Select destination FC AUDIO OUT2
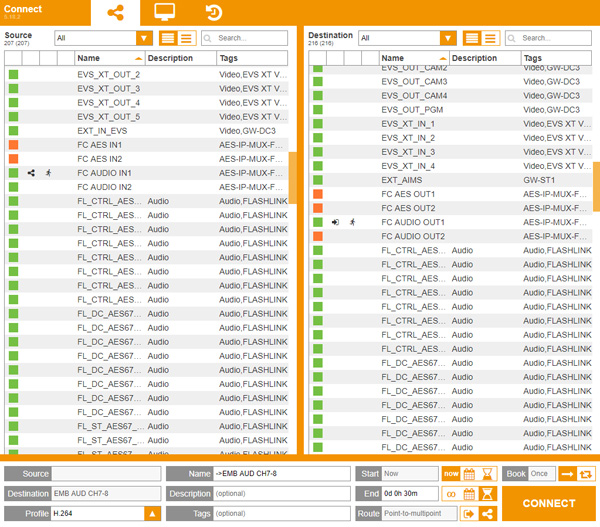The height and width of the screenshot is (527, 600). (x=451, y=237)
